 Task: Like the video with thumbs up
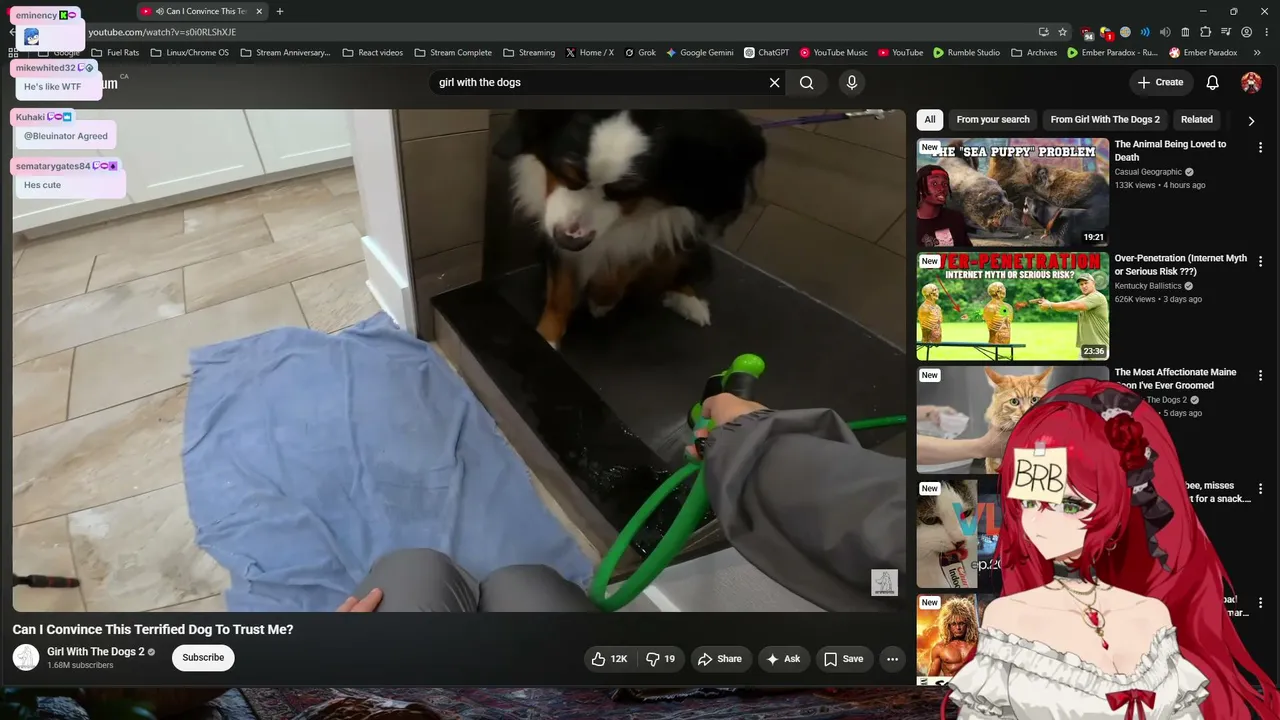click(x=609, y=659)
